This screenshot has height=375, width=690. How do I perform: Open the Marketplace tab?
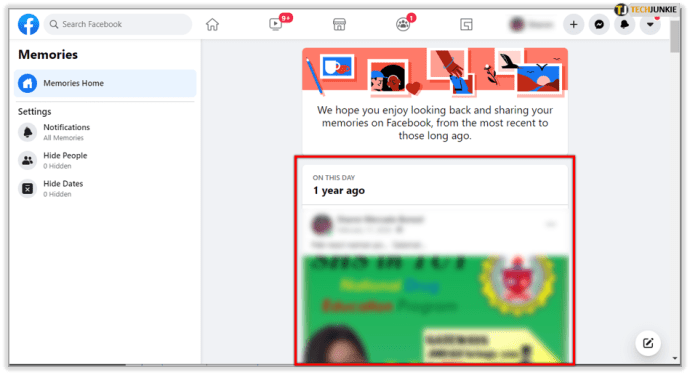point(339,24)
